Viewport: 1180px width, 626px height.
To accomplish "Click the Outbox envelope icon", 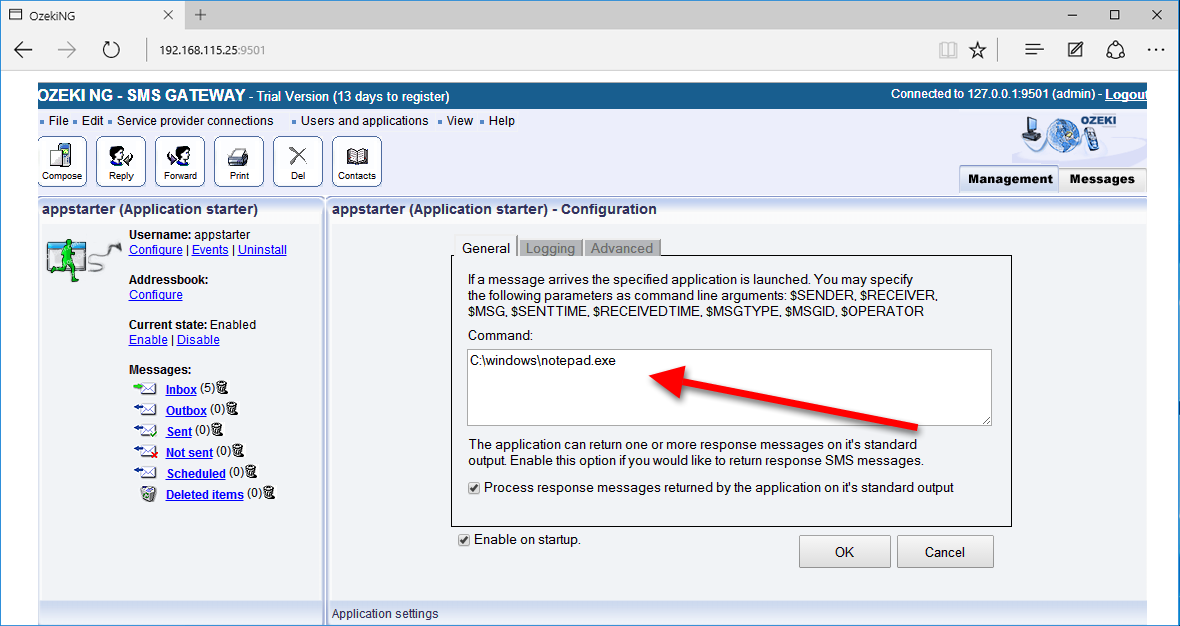I will click(x=145, y=409).
